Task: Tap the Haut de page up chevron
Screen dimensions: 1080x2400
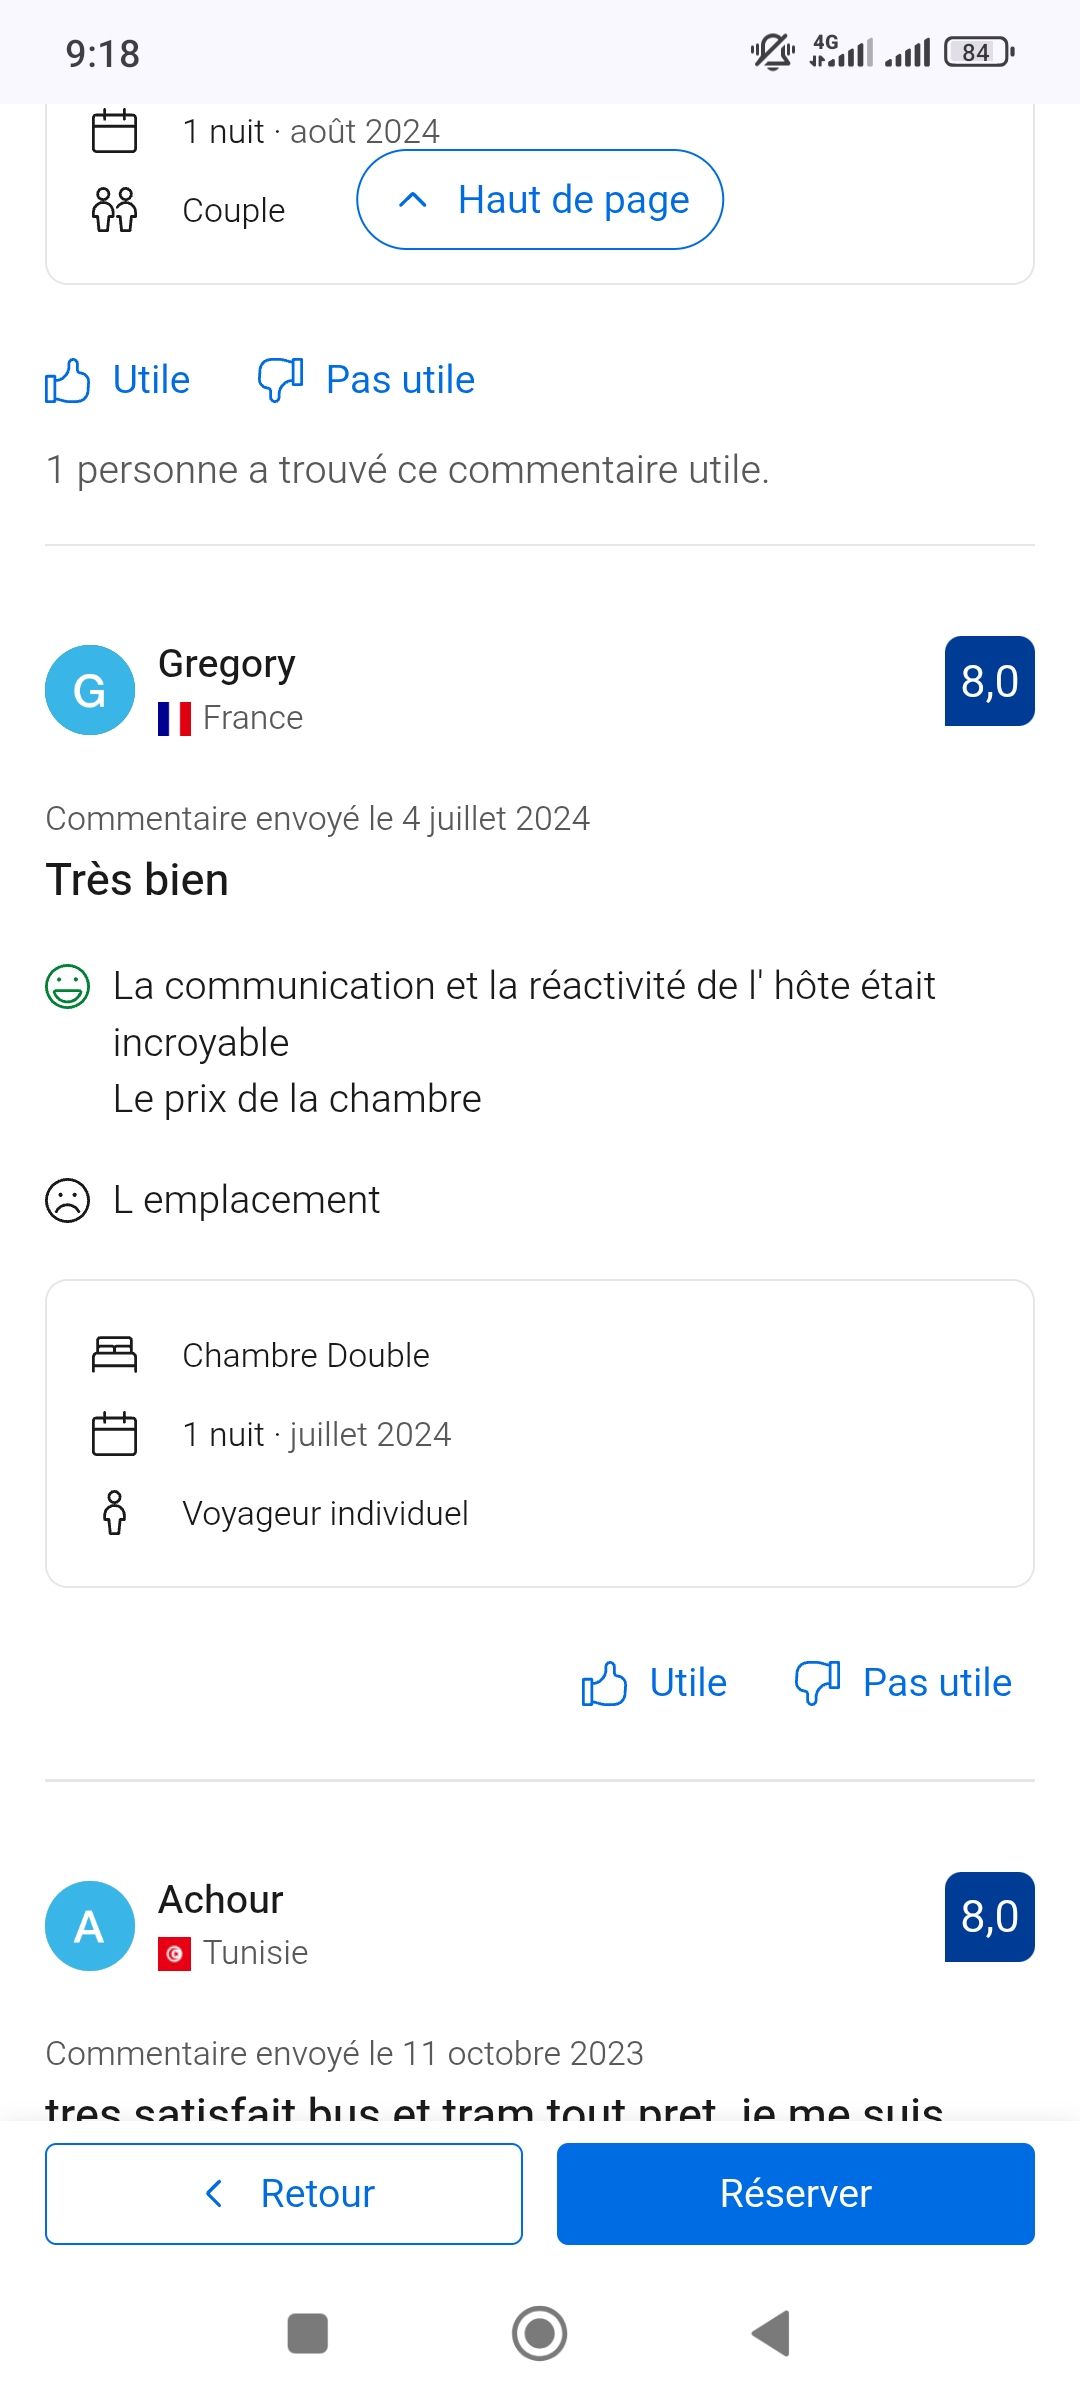Action: tap(413, 200)
